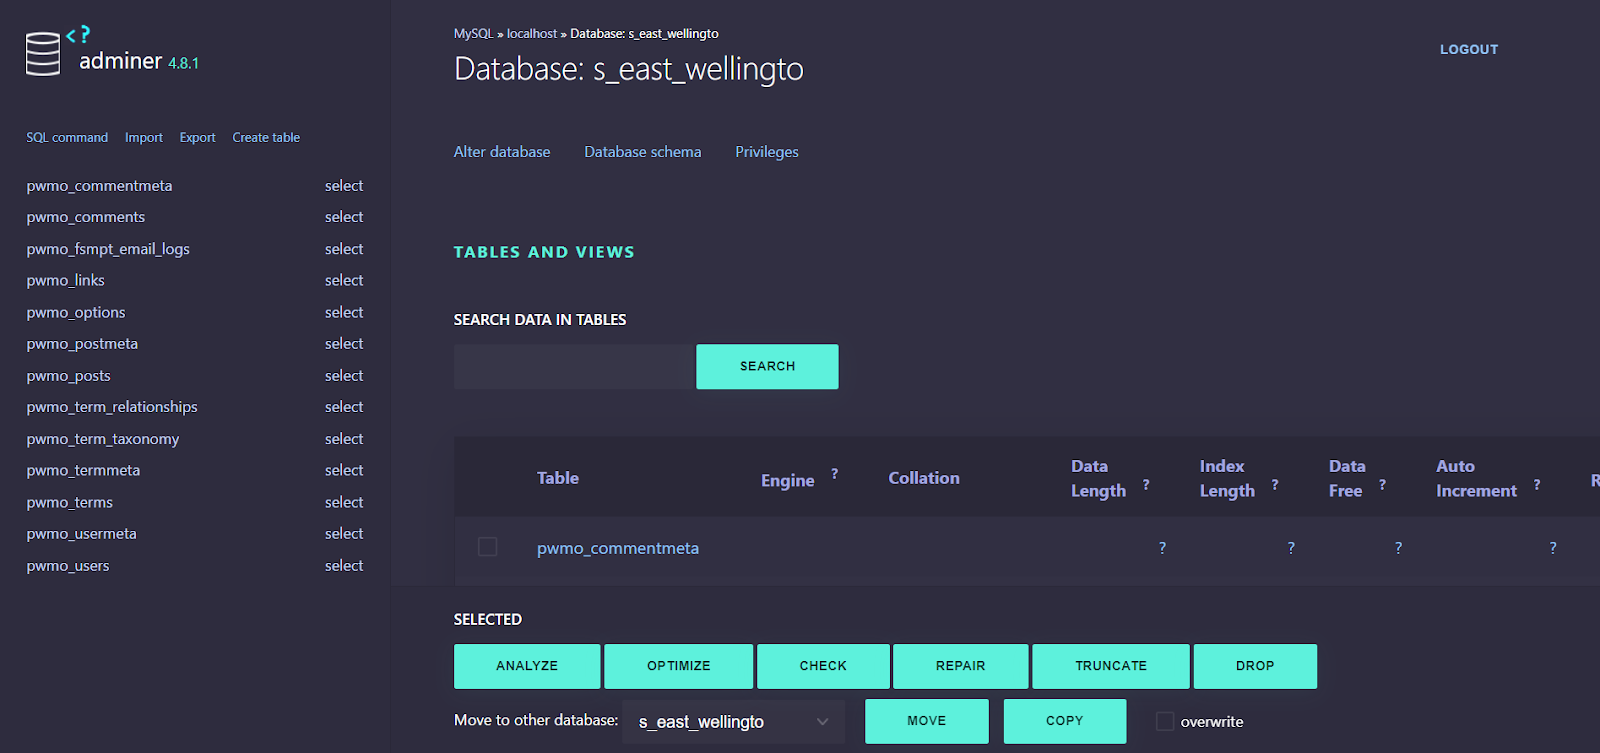Open pwmo_commentmeta in the sidebar
The height and width of the screenshot is (753, 1600).
tap(99, 186)
